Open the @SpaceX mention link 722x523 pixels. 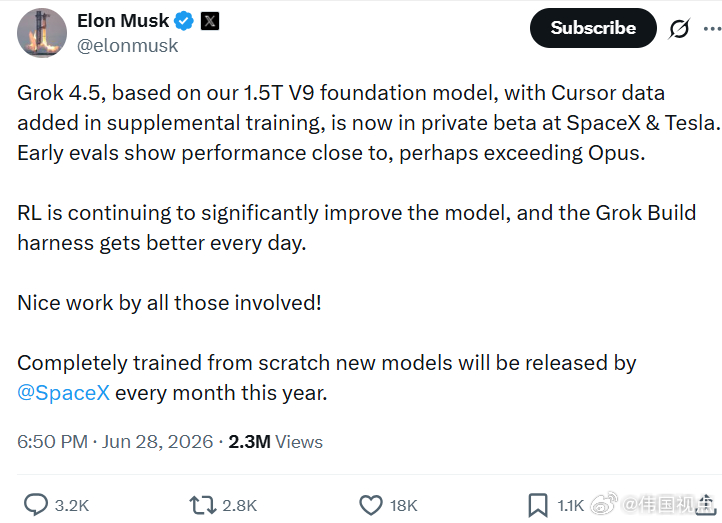pyautogui.click(x=64, y=393)
